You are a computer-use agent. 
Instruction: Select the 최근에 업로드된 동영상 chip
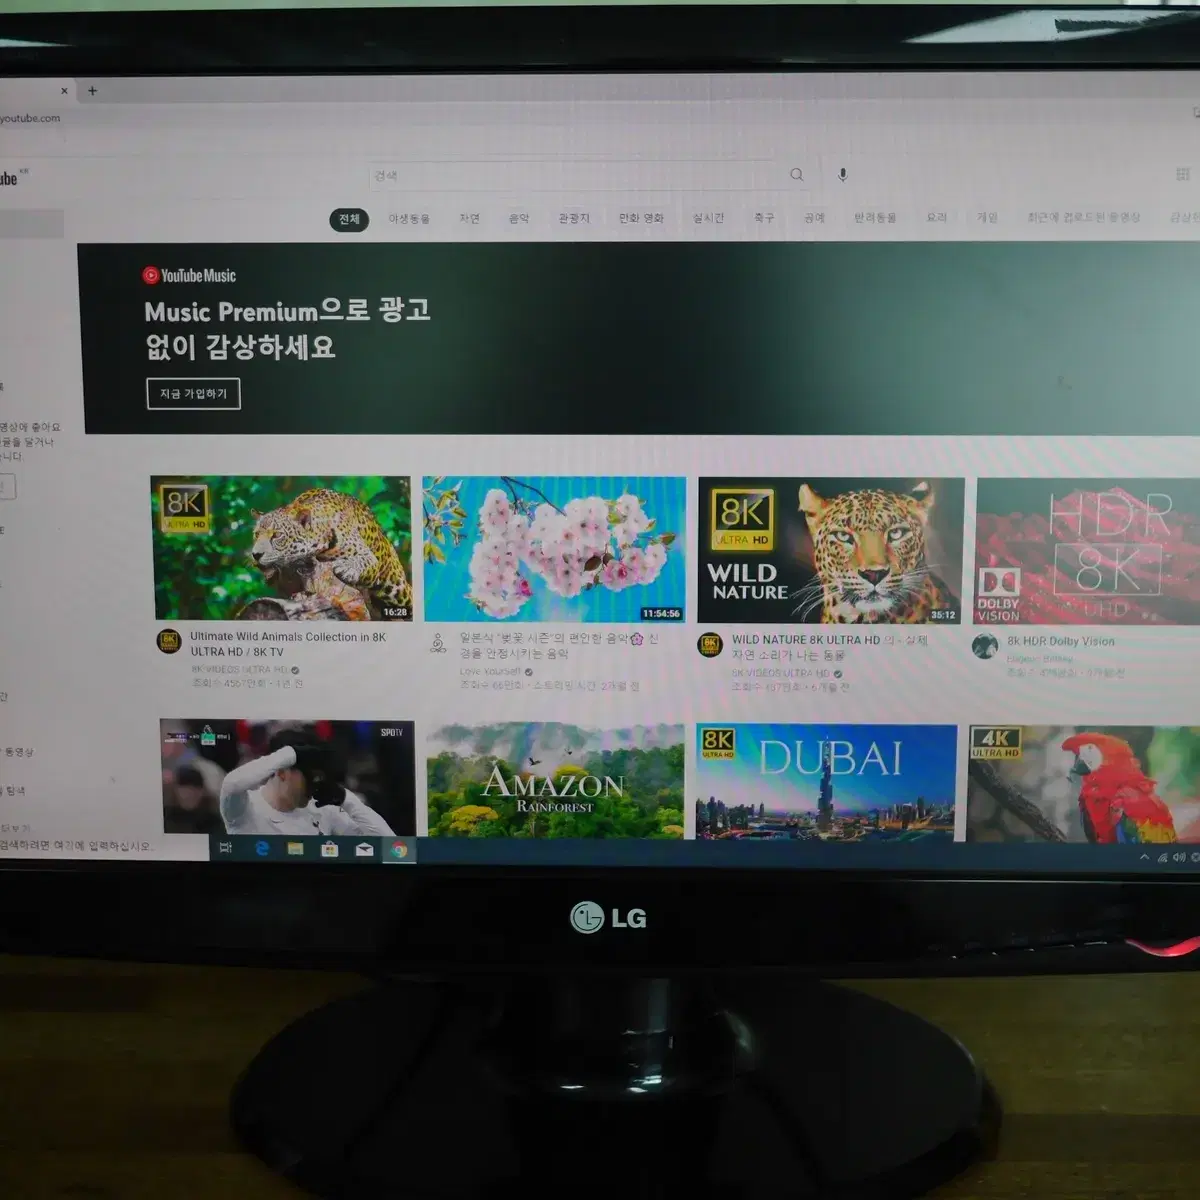1084,216
